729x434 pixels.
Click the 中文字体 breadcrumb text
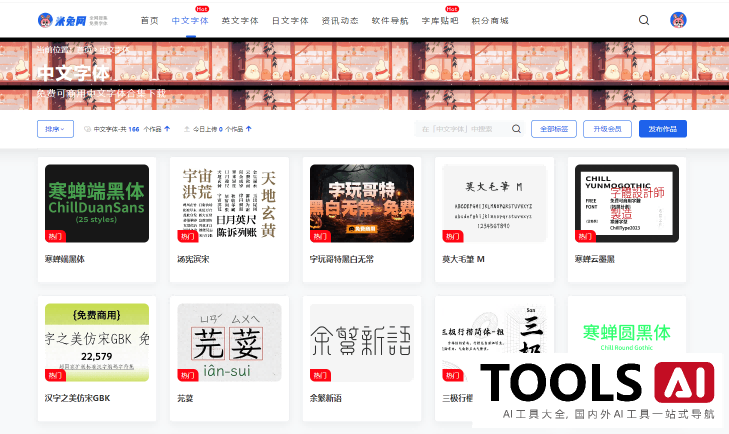coord(114,49)
